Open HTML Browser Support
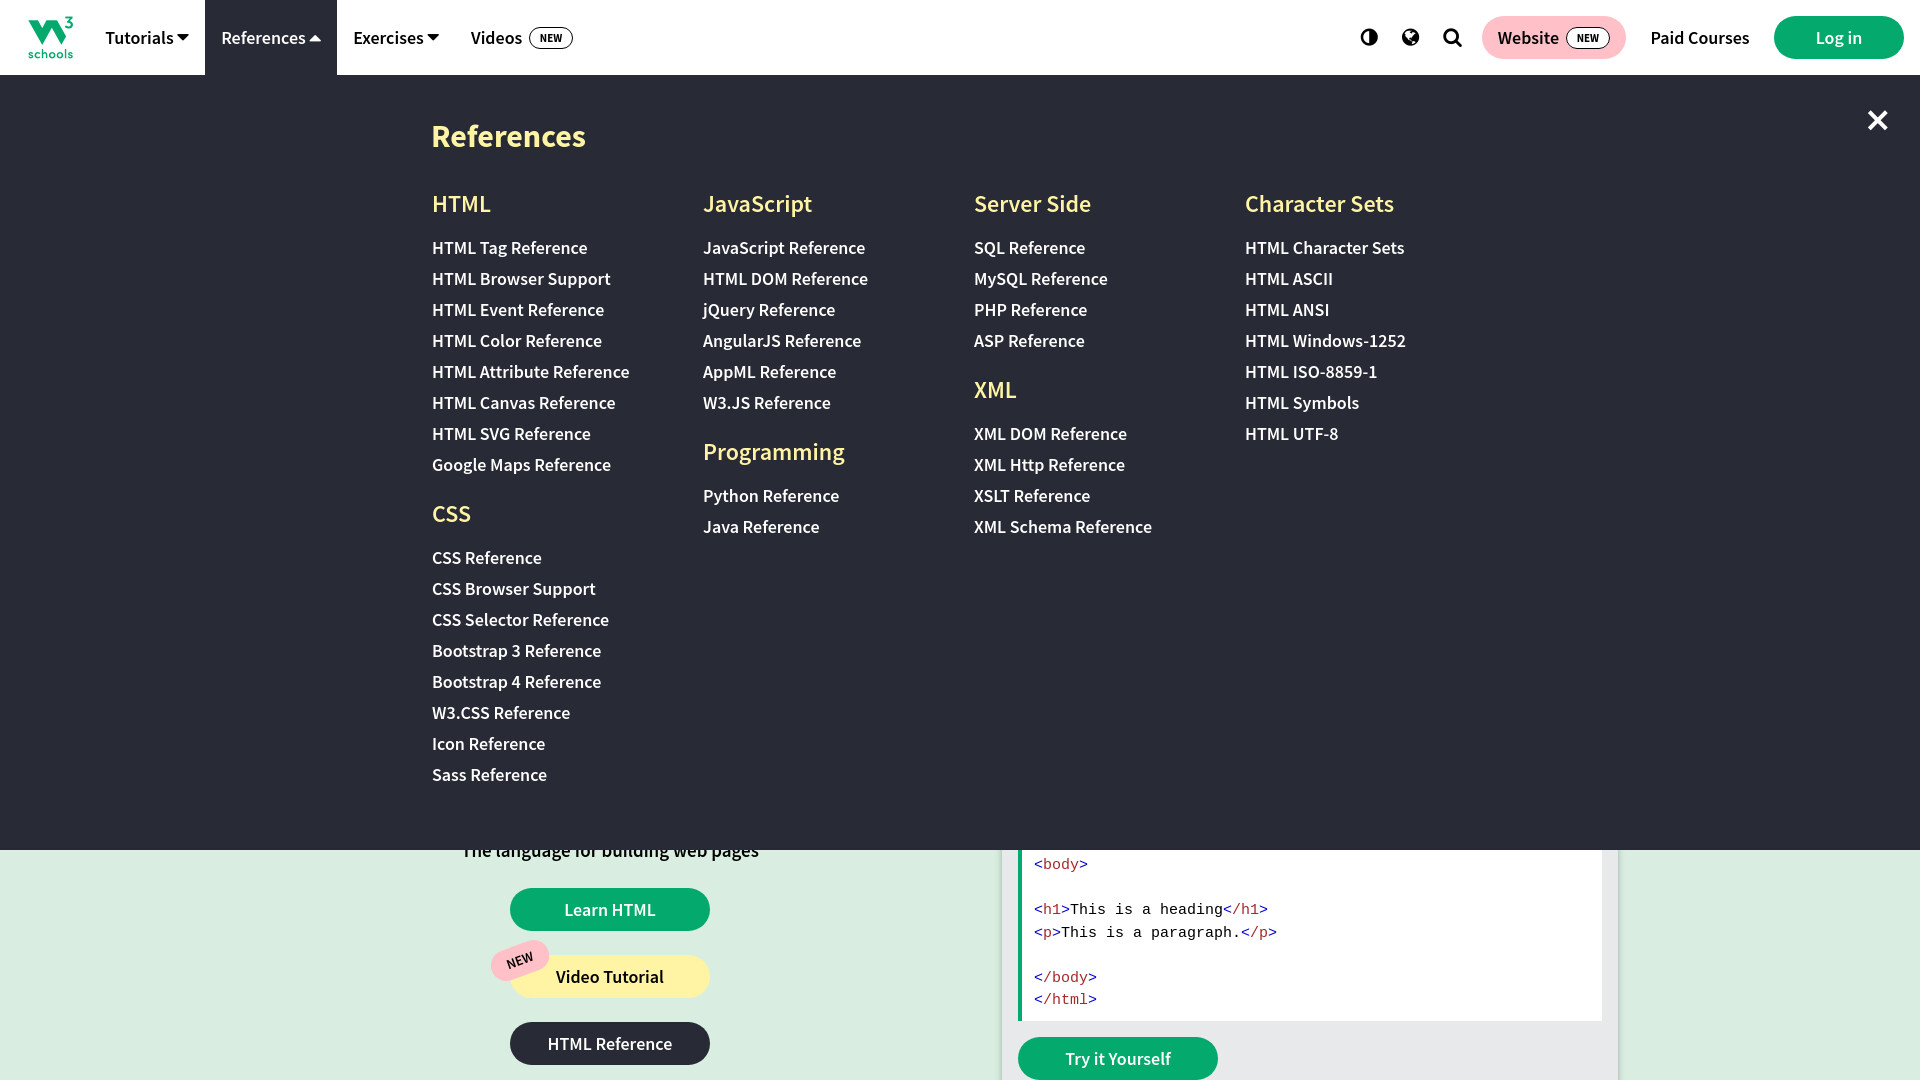The image size is (1920, 1080). [521, 279]
